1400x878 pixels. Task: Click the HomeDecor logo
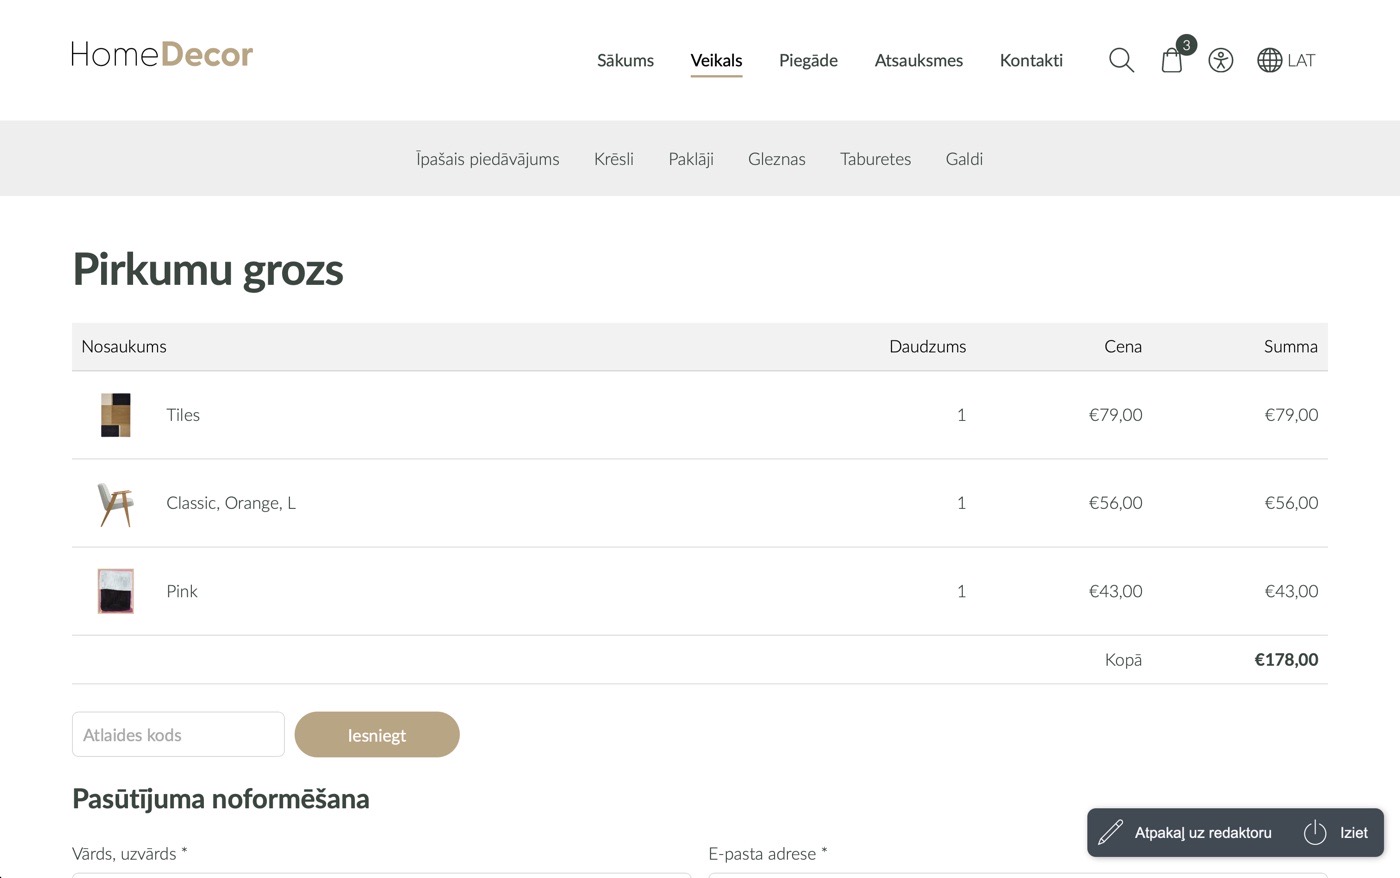point(162,55)
